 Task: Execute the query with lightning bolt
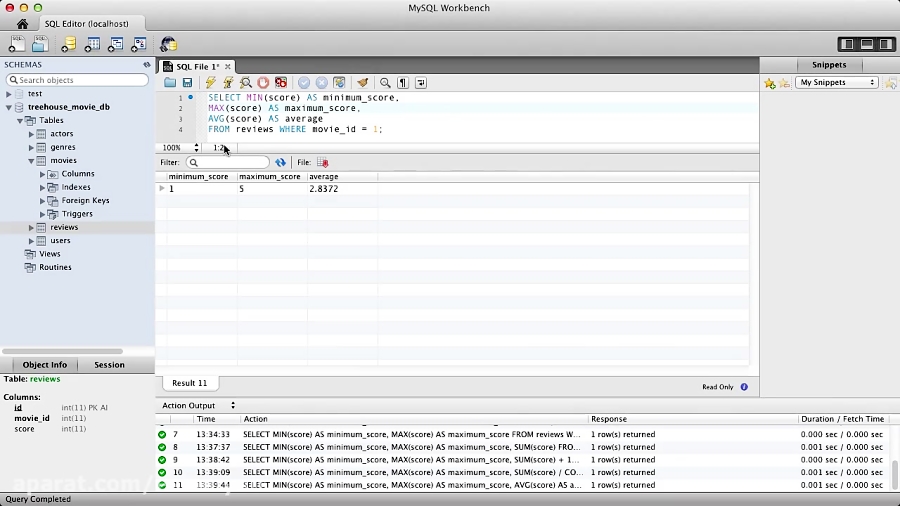(211, 83)
